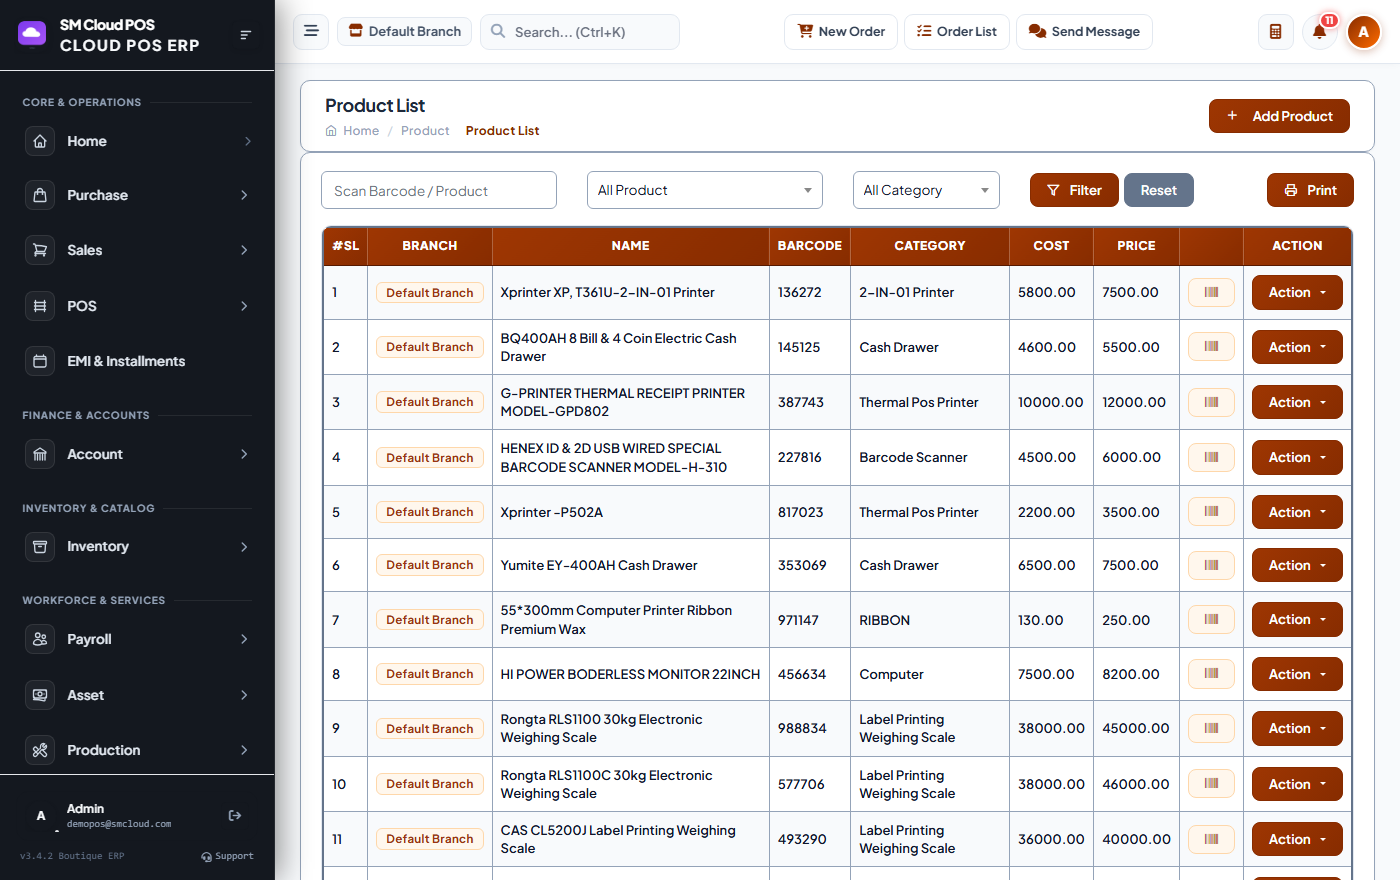Collapse sidebar using icon beside CLOUD POS ERP
The image size is (1400, 880).
tap(245, 35)
